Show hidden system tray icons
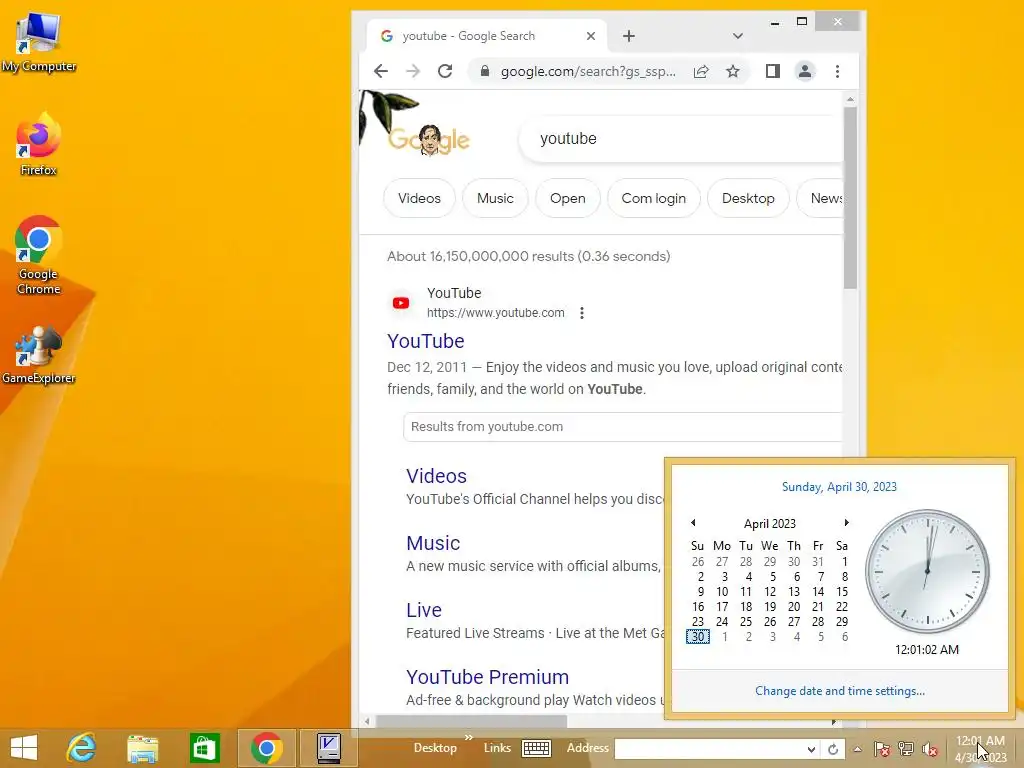 click(x=857, y=749)
